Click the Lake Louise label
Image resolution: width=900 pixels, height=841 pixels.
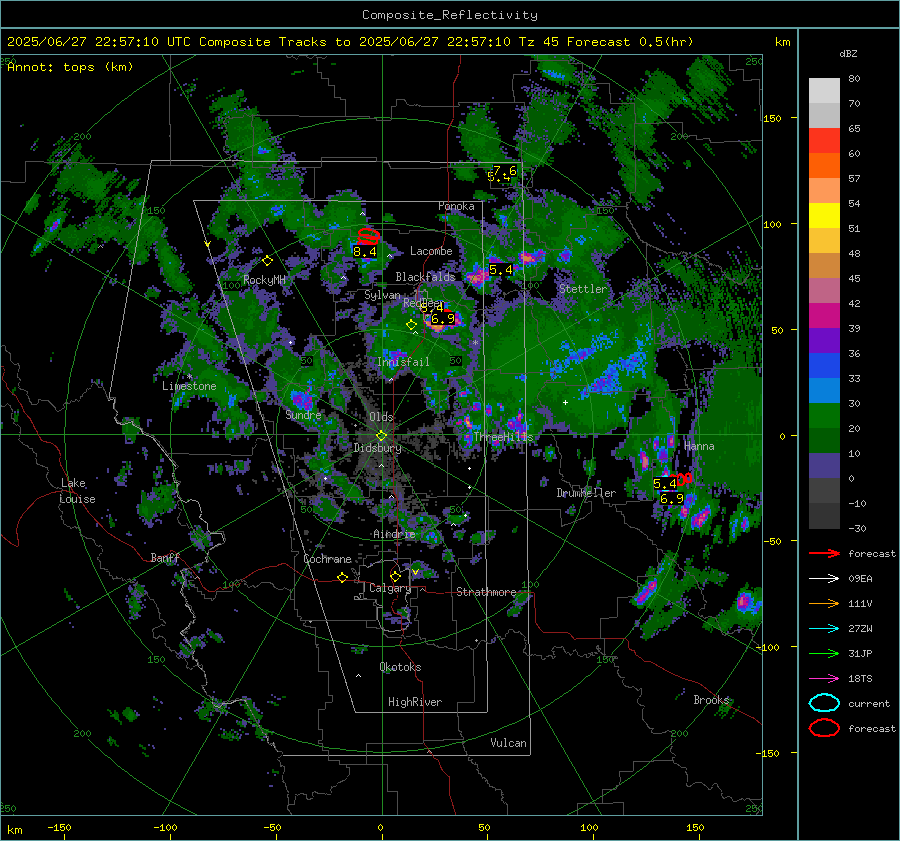(x=77, y=491)
